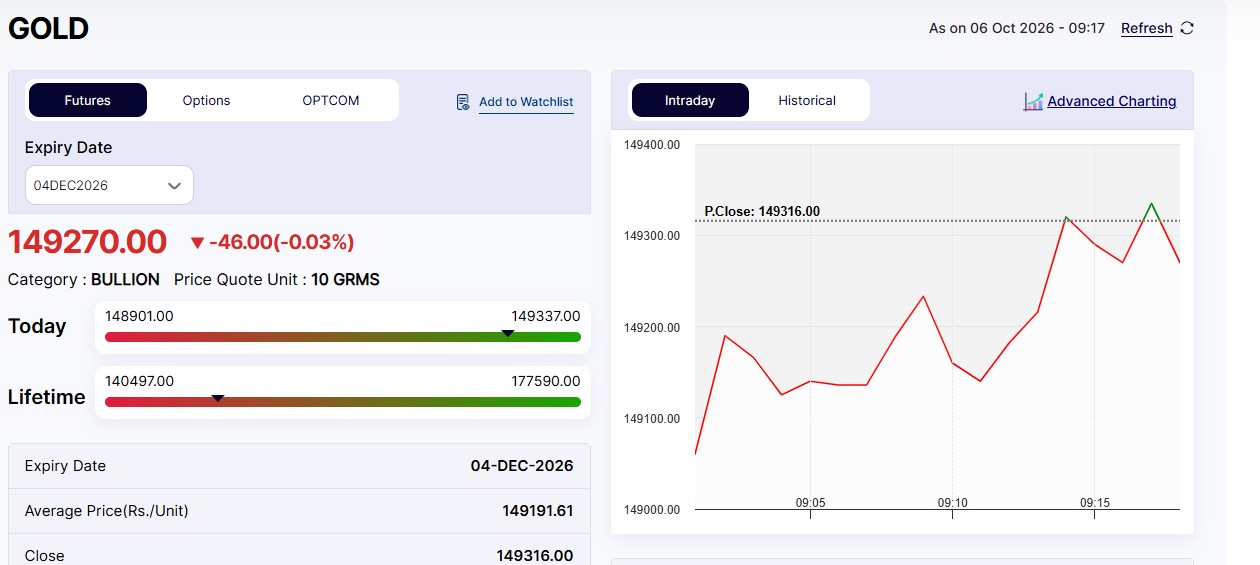Open the Expiry Date dropdown 04DEC2026
Screen dimensions: 1260x565
(109, 185)
